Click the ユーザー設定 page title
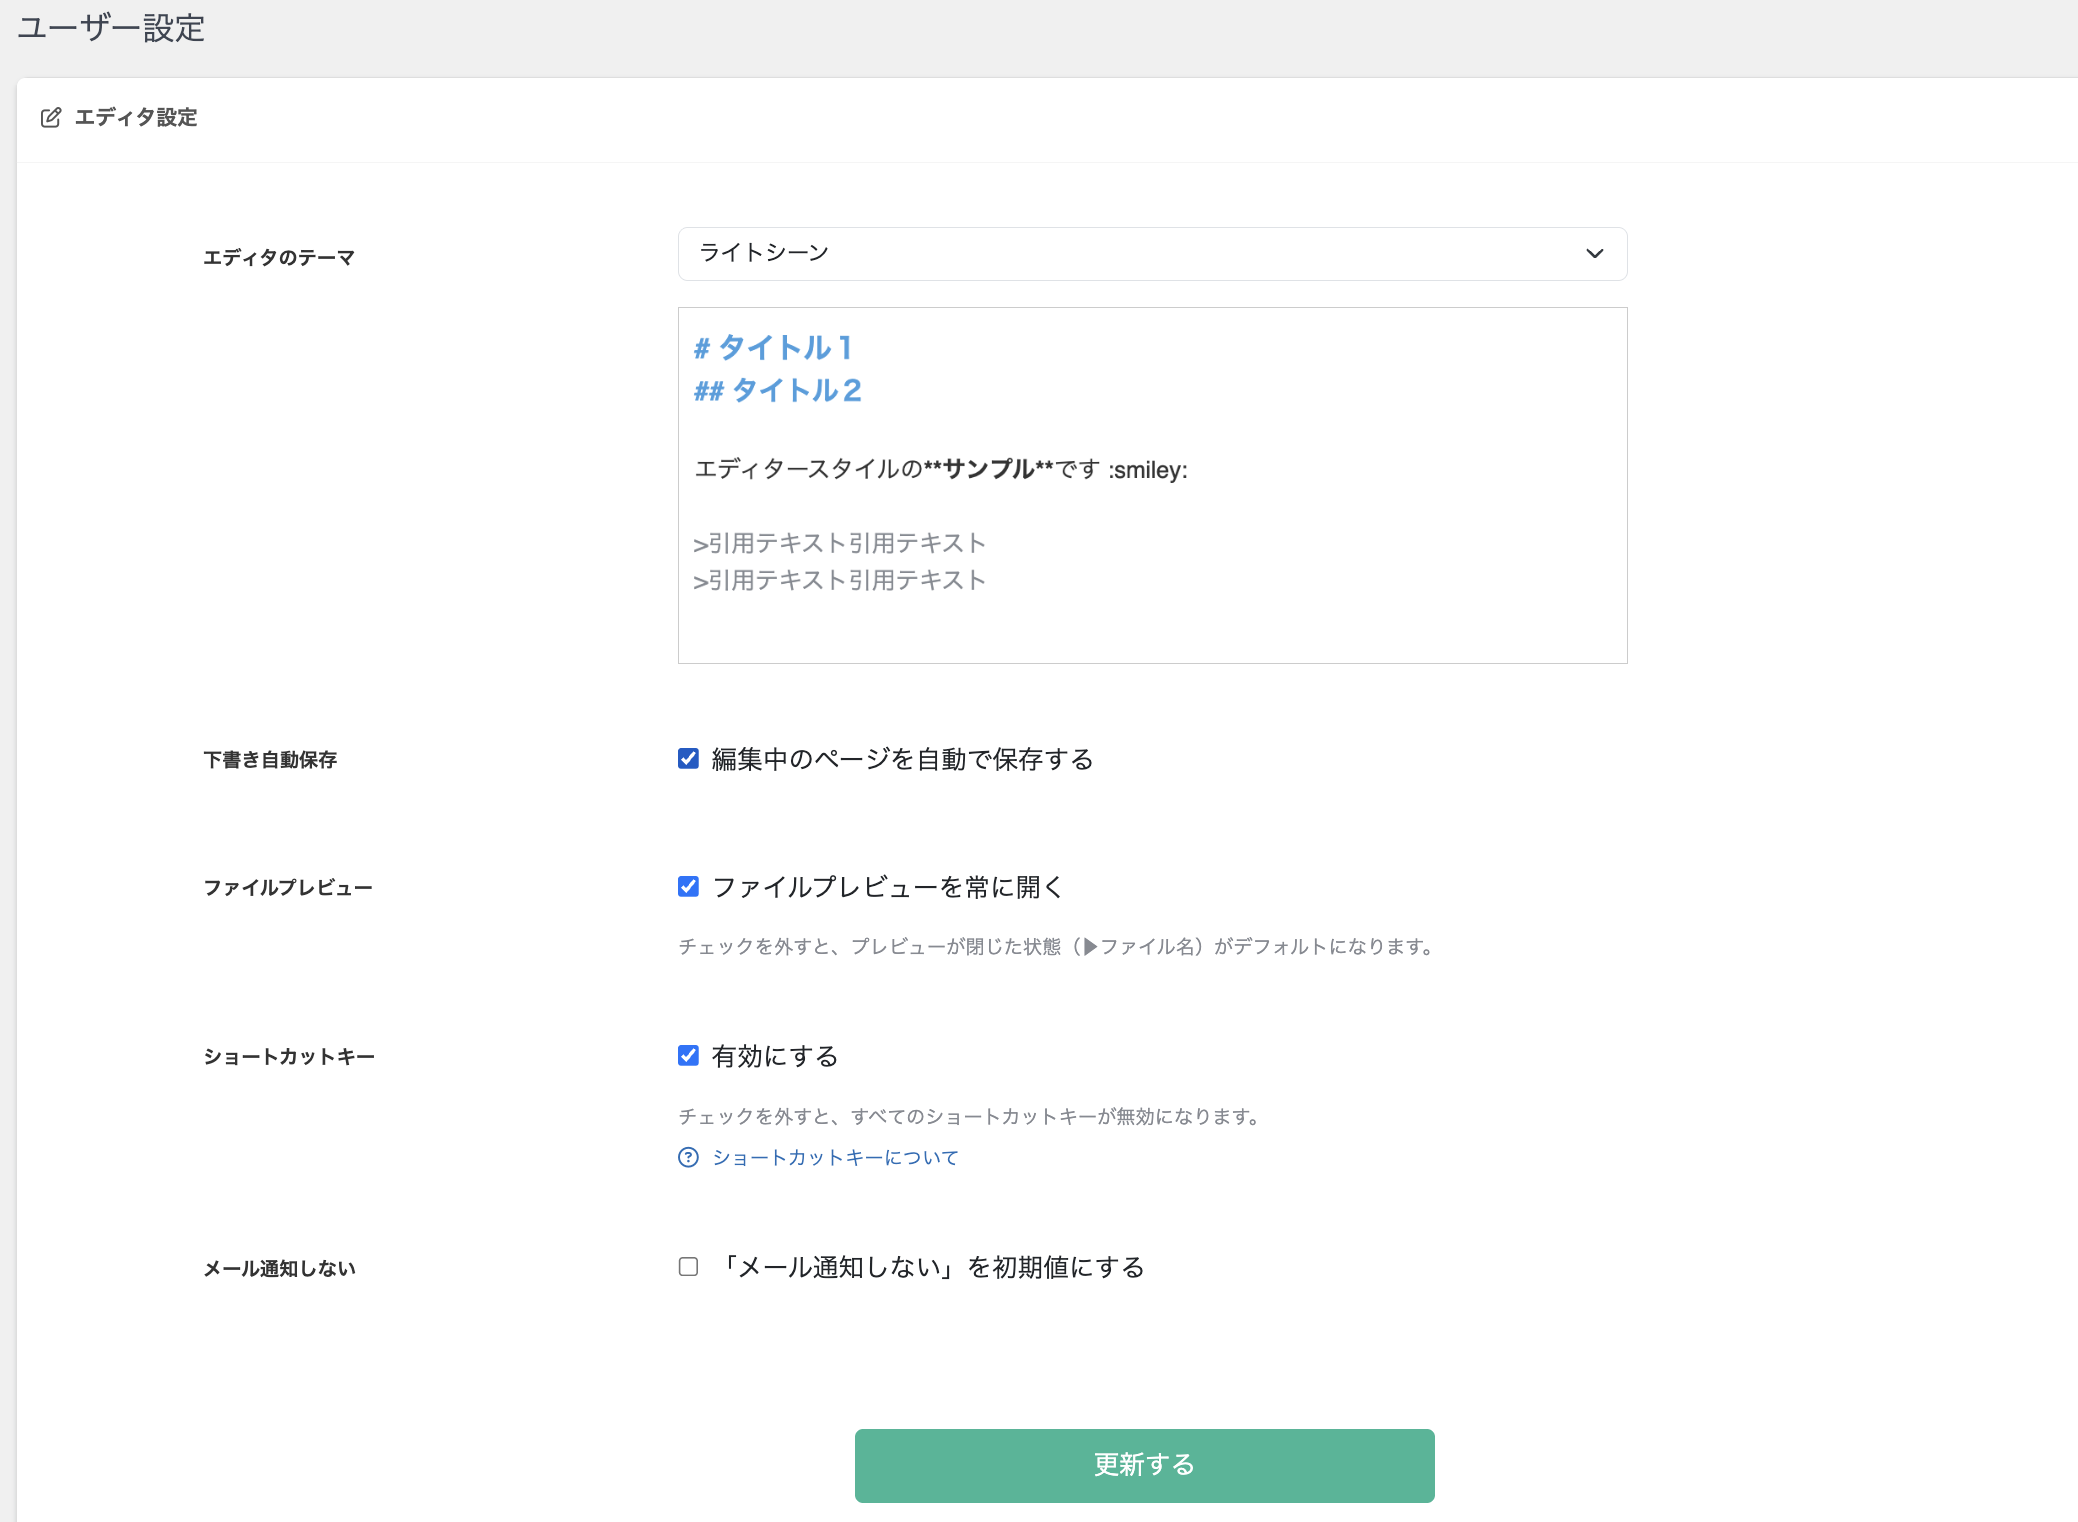 coord(111,28)
